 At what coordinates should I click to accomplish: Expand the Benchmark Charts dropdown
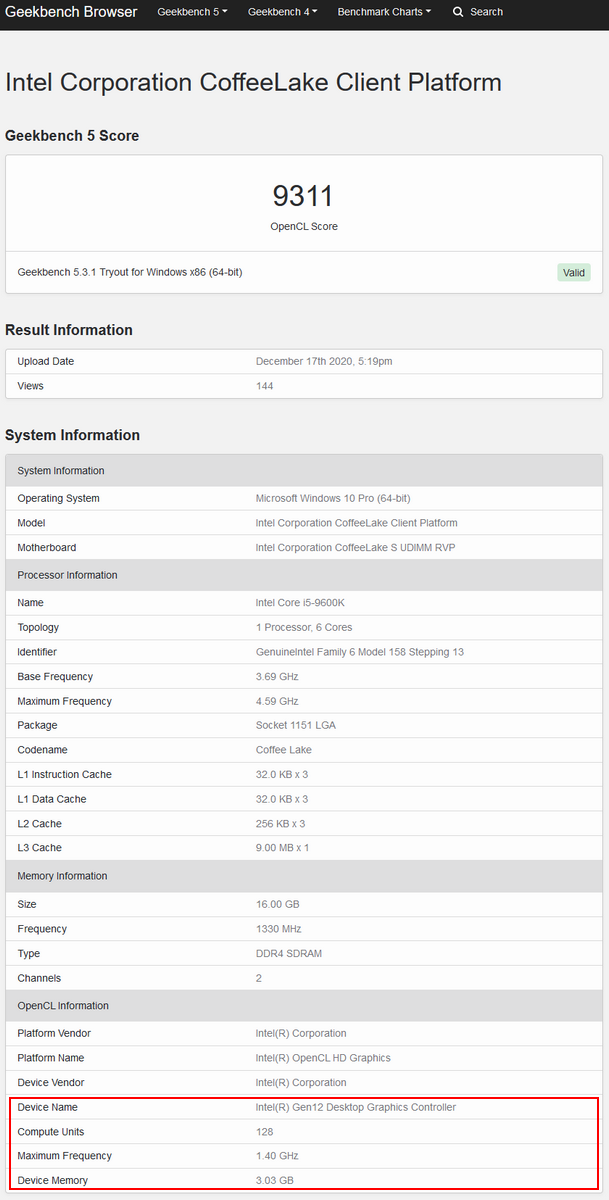tap(384, 12)
